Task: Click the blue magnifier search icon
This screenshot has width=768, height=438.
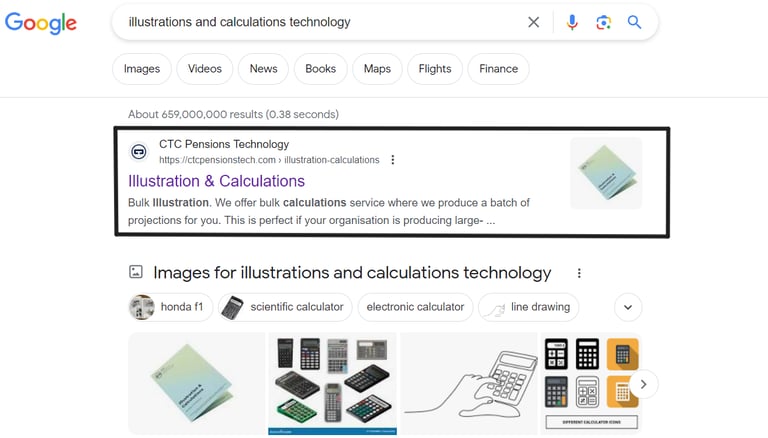Action: (x=634, y=22)
